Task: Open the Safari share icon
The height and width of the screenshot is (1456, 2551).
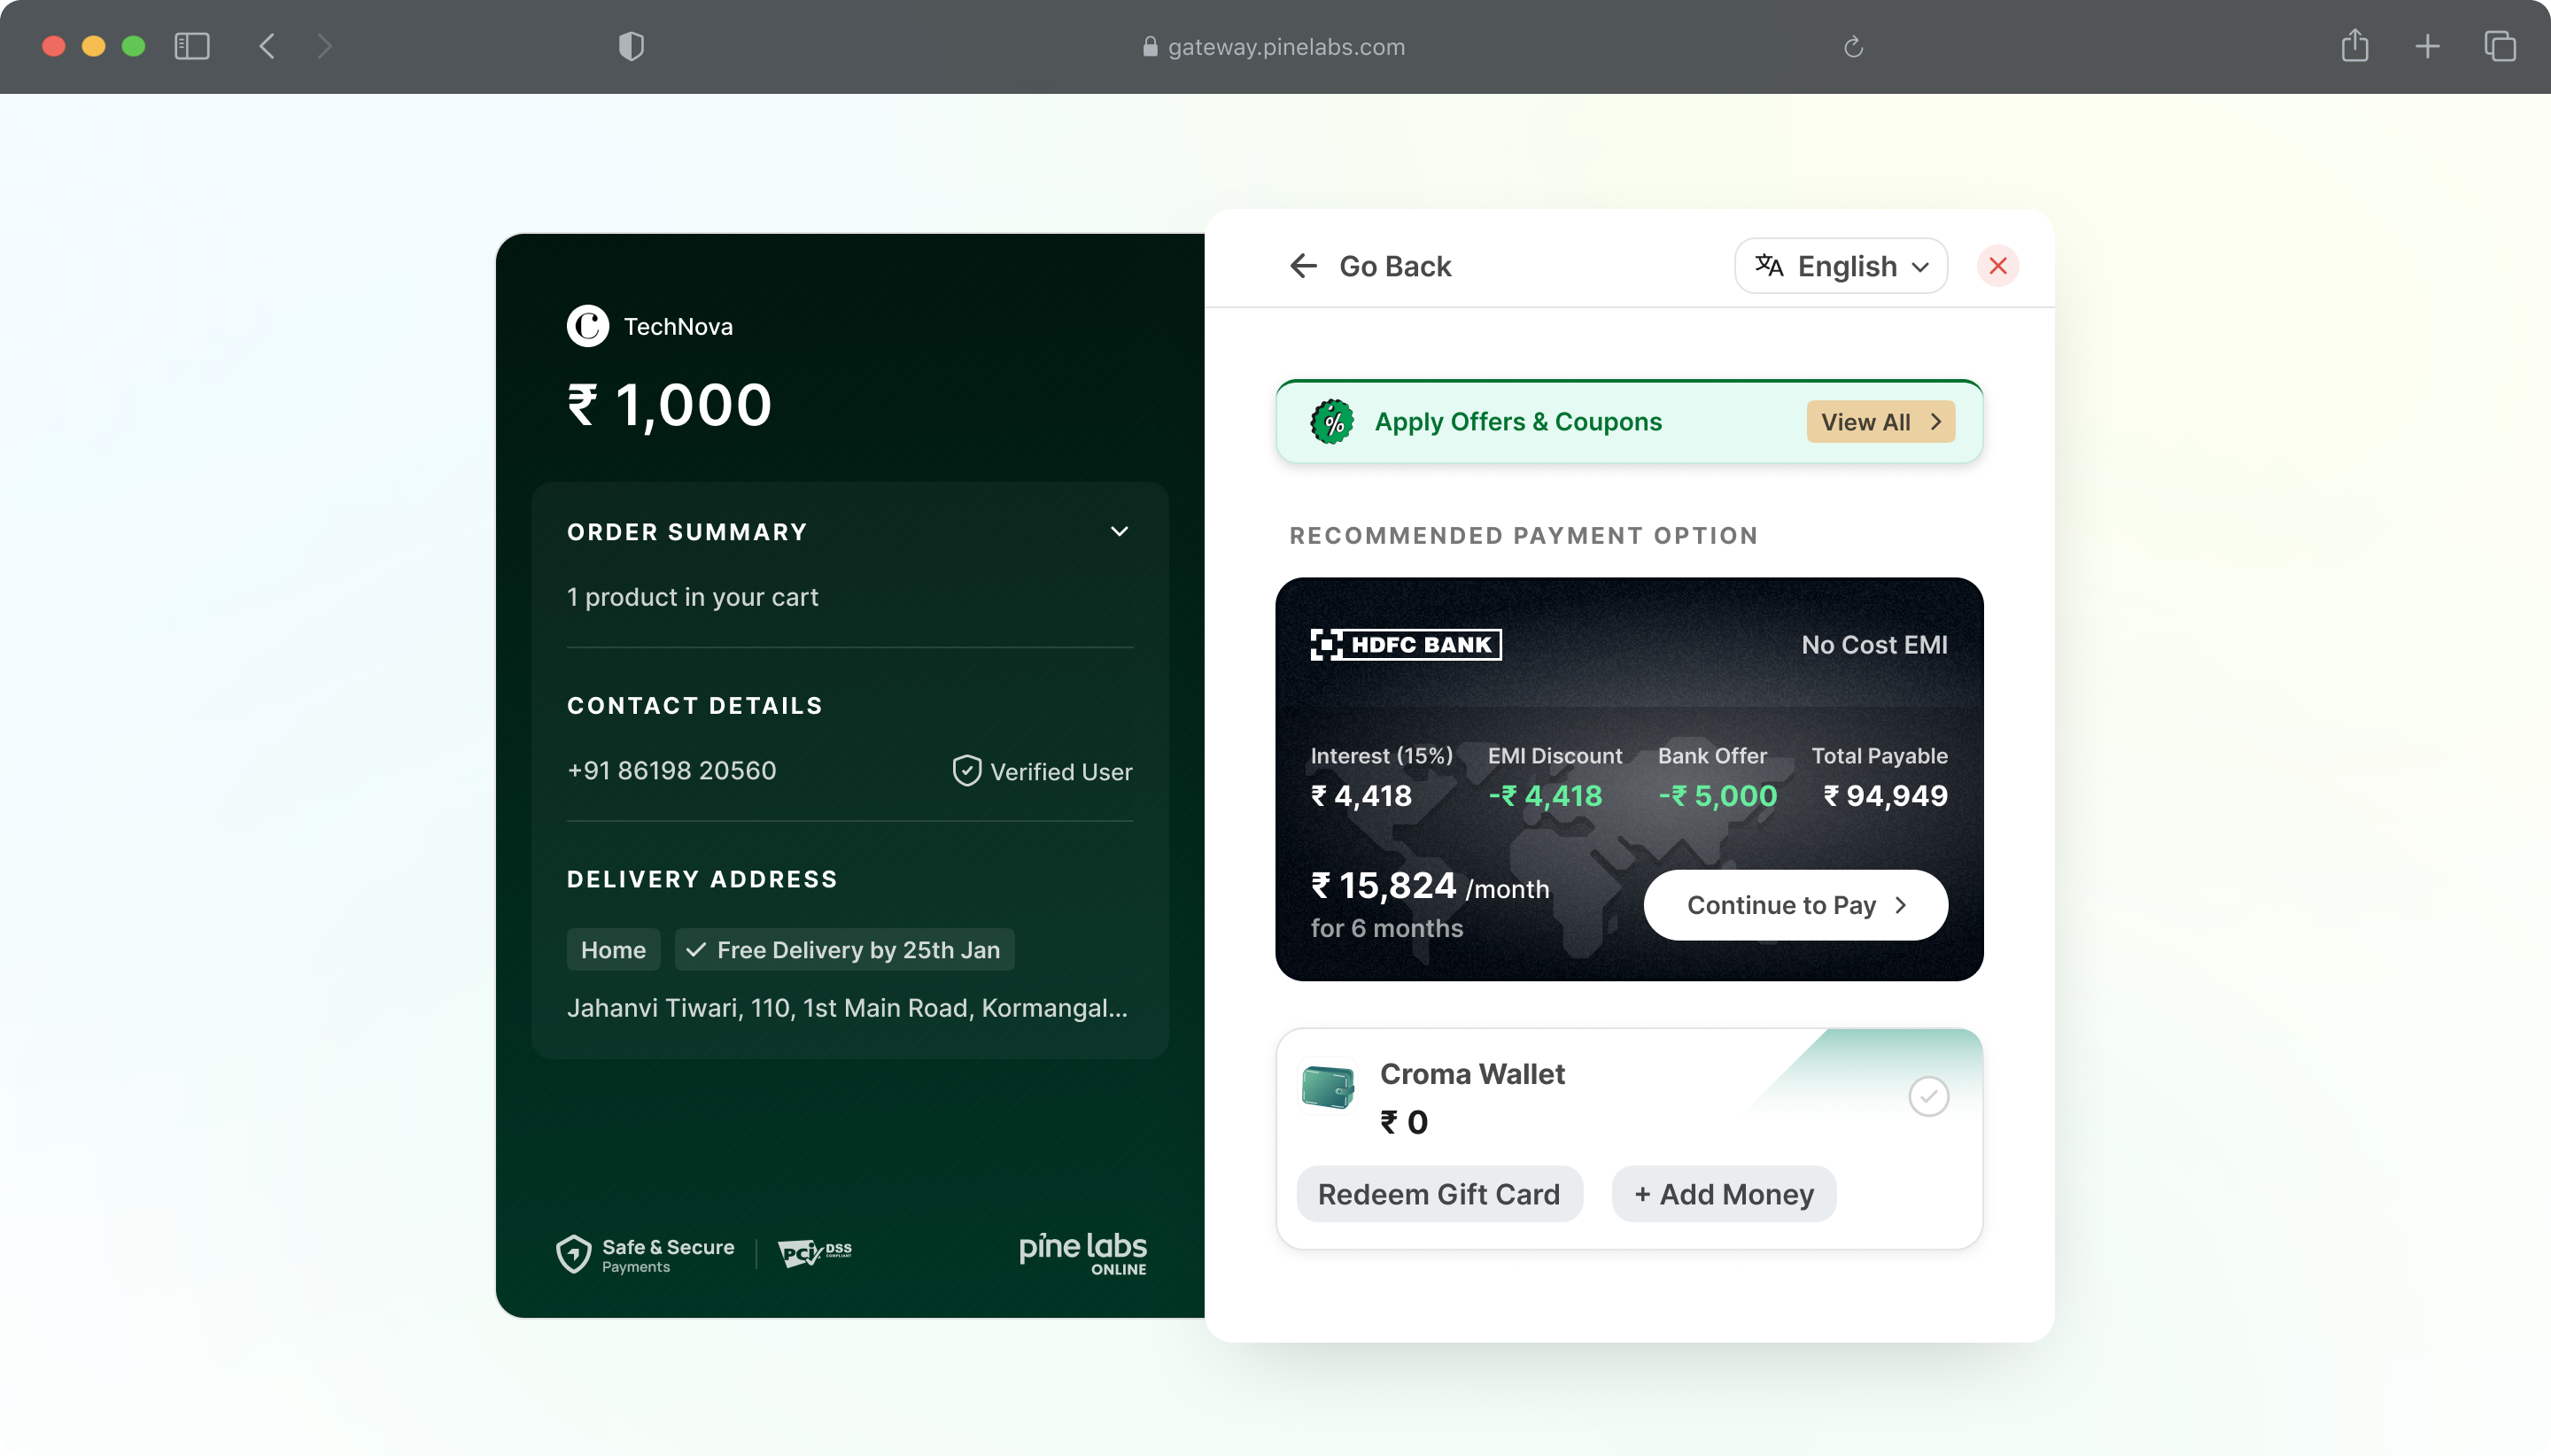Action: tap(2355, 45)
